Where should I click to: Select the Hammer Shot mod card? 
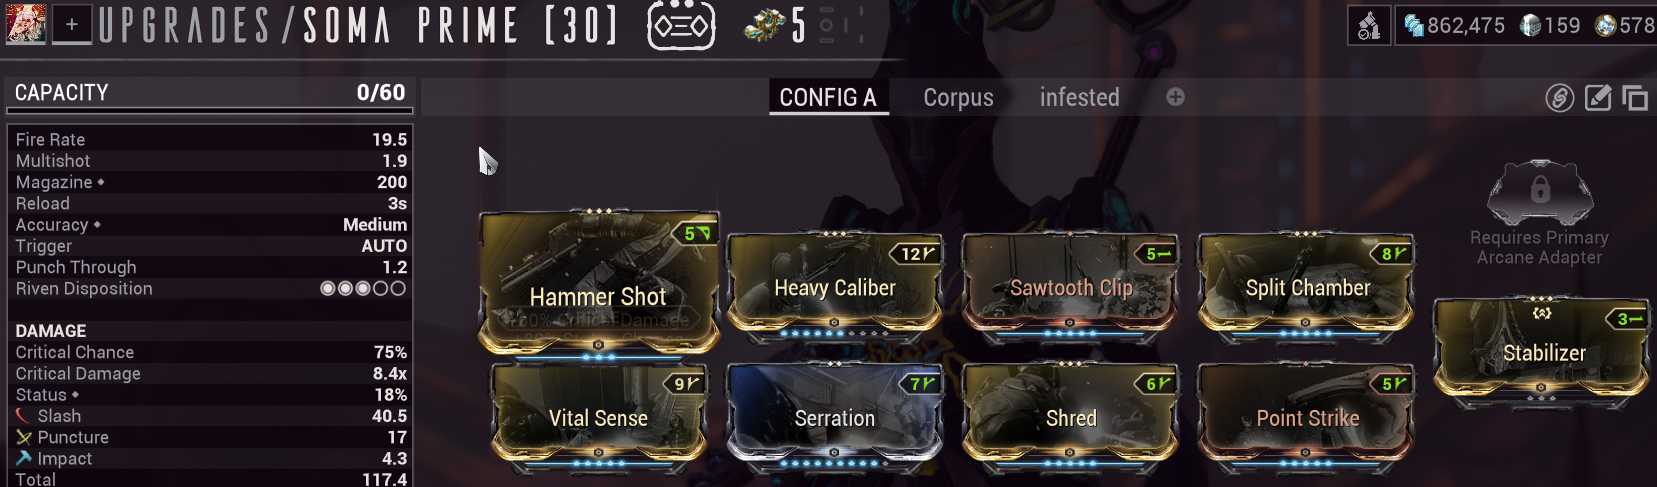coord(598,283)
